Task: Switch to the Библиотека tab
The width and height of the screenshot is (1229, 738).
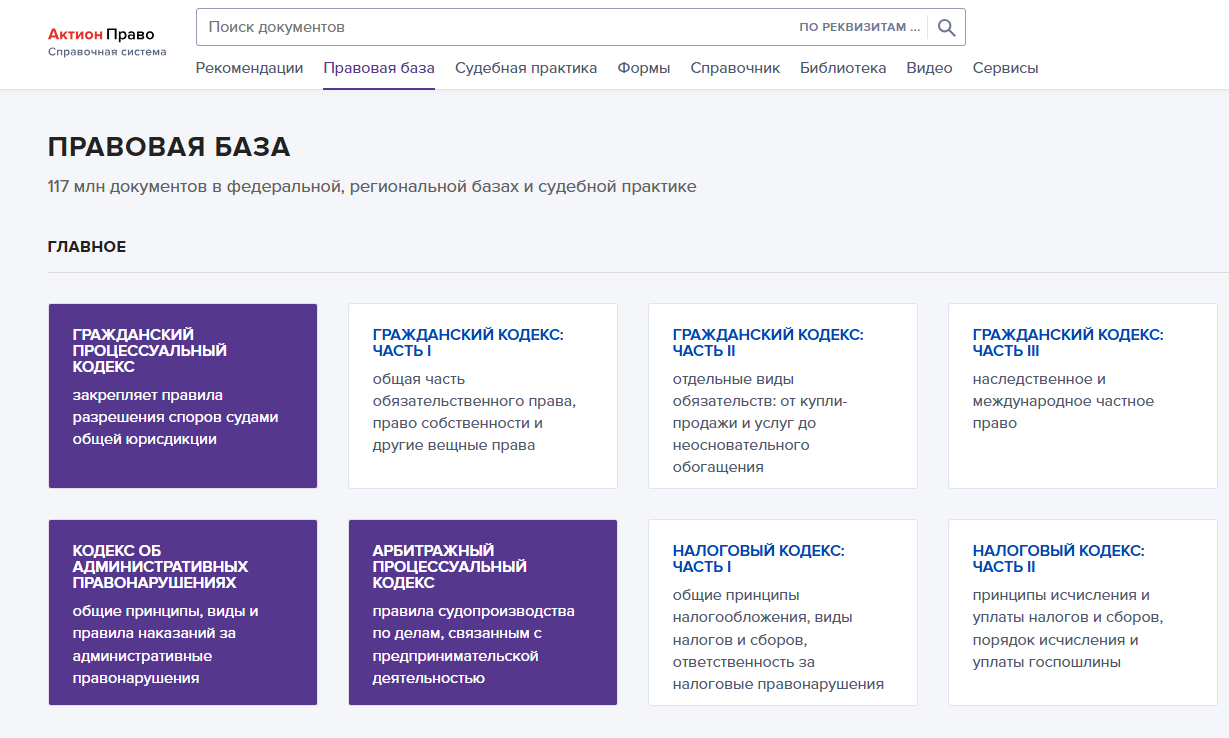Action: click(x=843, y=68)
